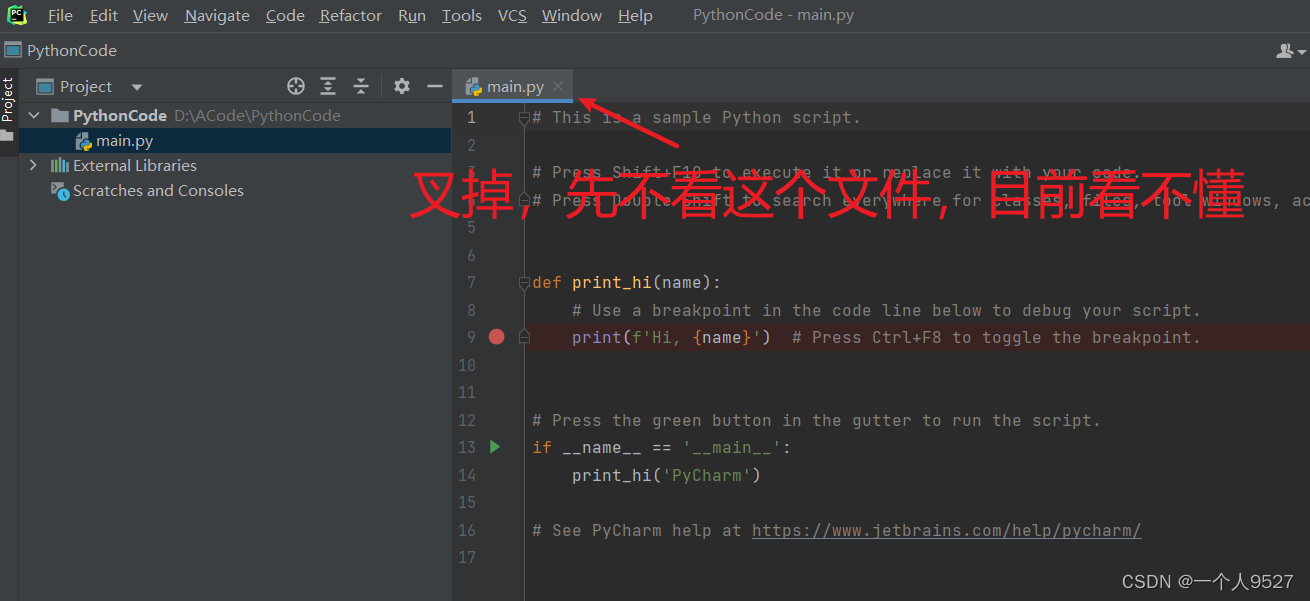
Task: Click the Collapse All icon
Action: pos(361,86)
